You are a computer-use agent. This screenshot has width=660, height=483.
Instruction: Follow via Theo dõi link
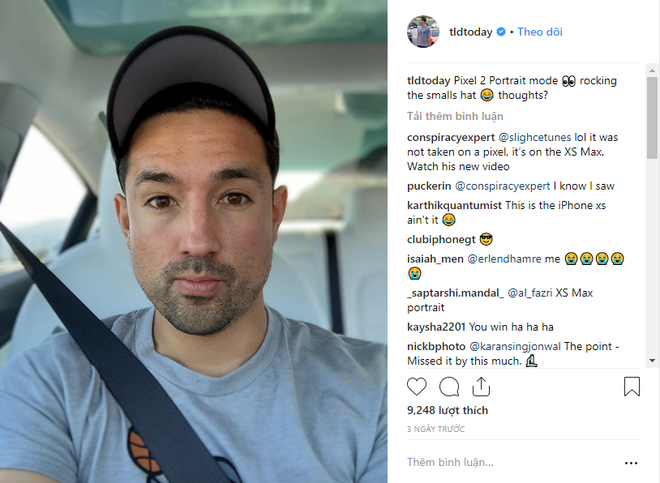pyautogui.click(x=540, y=32)
